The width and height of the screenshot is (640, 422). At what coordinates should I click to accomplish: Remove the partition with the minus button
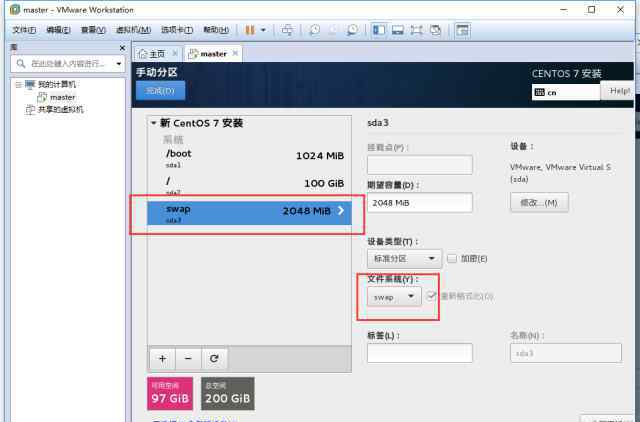(188, 358)
